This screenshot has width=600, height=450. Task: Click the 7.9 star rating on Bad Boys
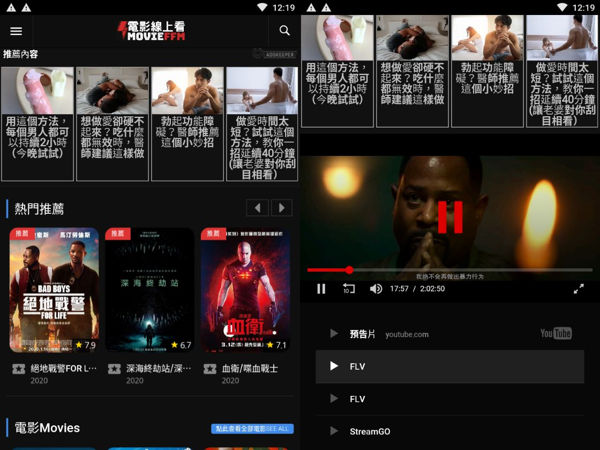[x=86, y=345]
